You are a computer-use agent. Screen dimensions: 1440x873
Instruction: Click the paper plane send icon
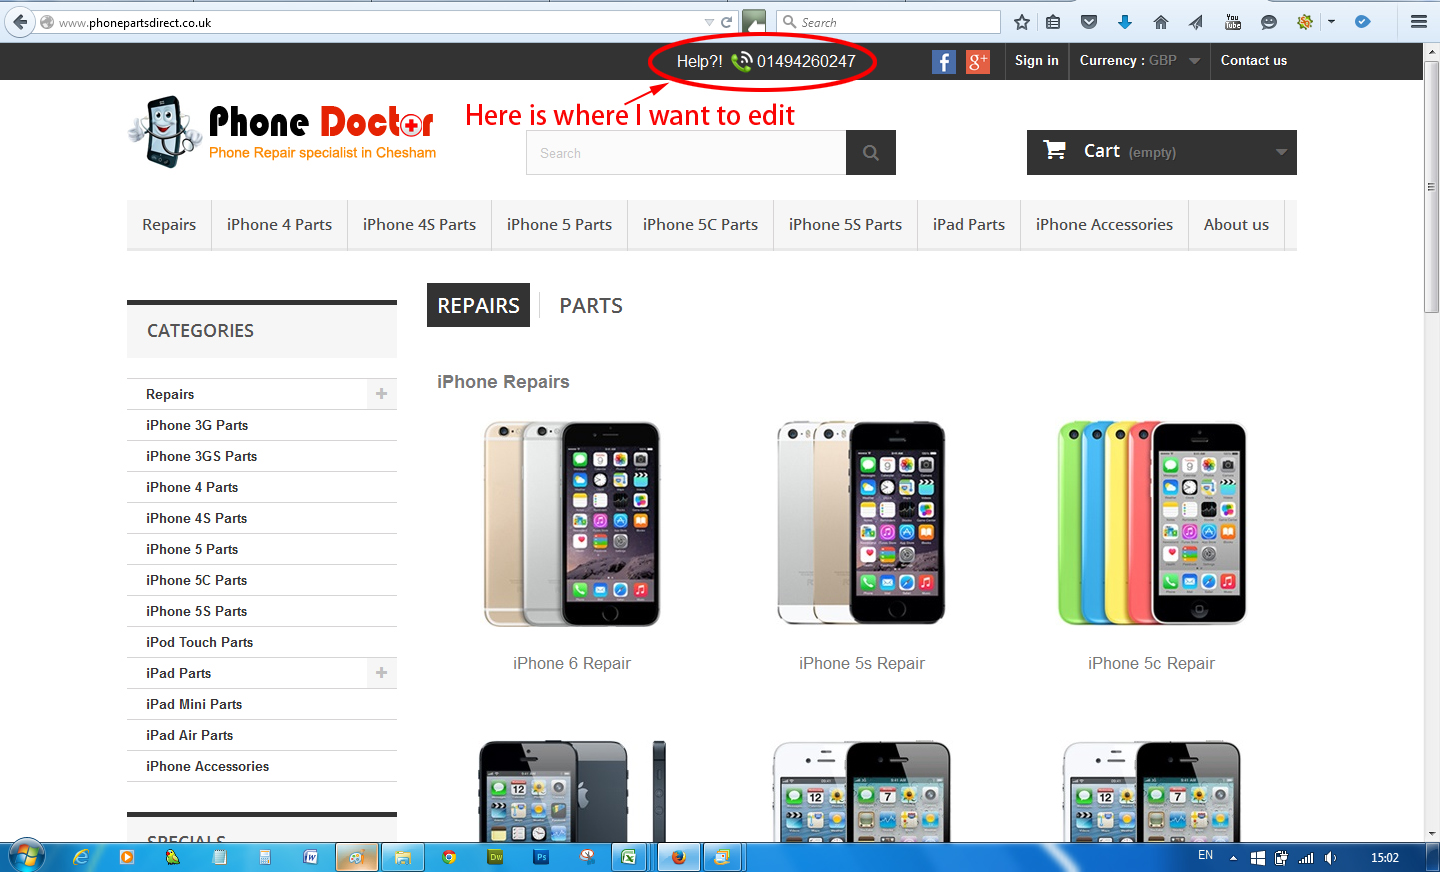click(1196, 22)
